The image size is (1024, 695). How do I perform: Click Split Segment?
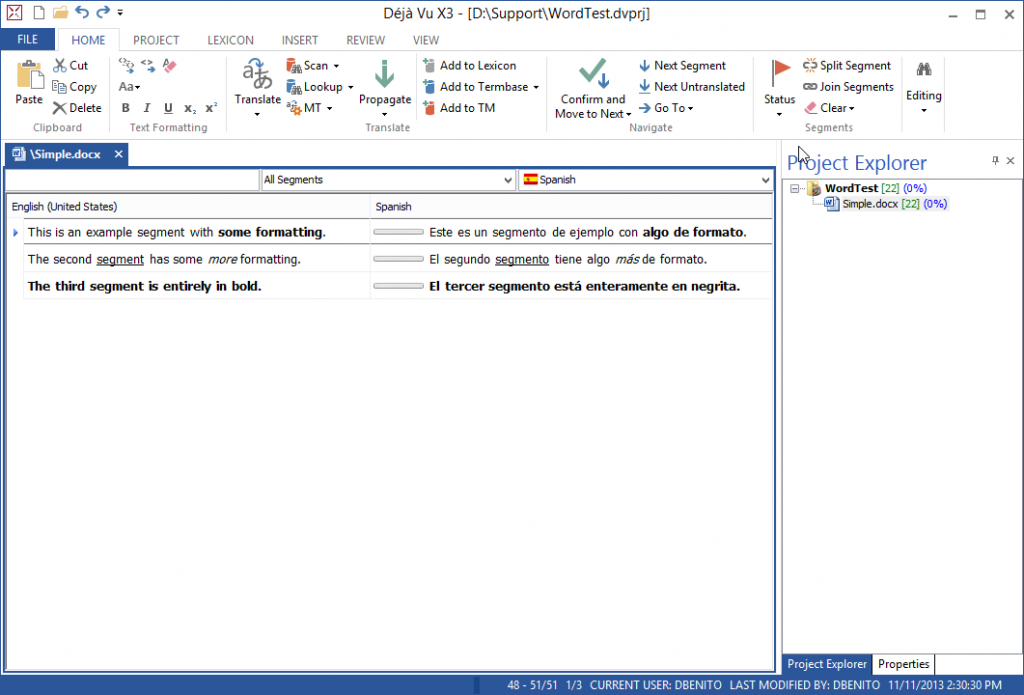click(x=847, y=65)
